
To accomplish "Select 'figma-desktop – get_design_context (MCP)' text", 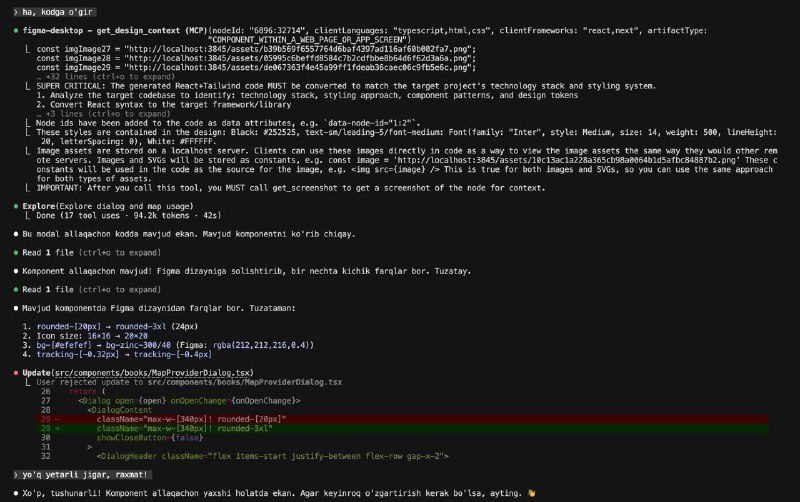I will click(x=115, y=31).
